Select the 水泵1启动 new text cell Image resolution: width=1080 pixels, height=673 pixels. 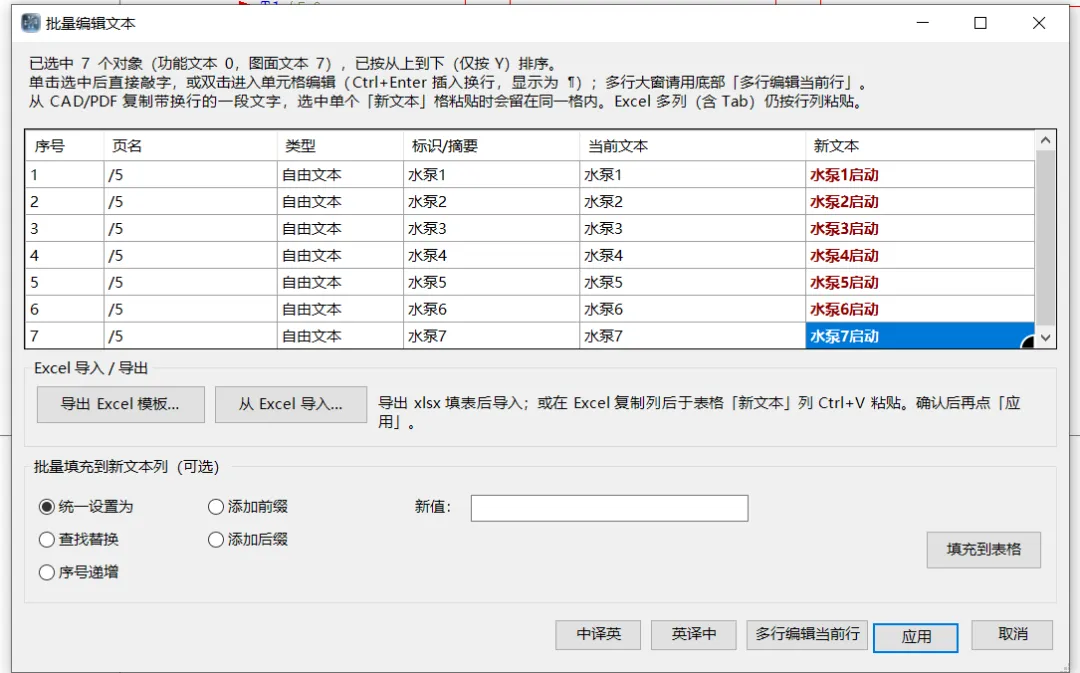(920, 175)
